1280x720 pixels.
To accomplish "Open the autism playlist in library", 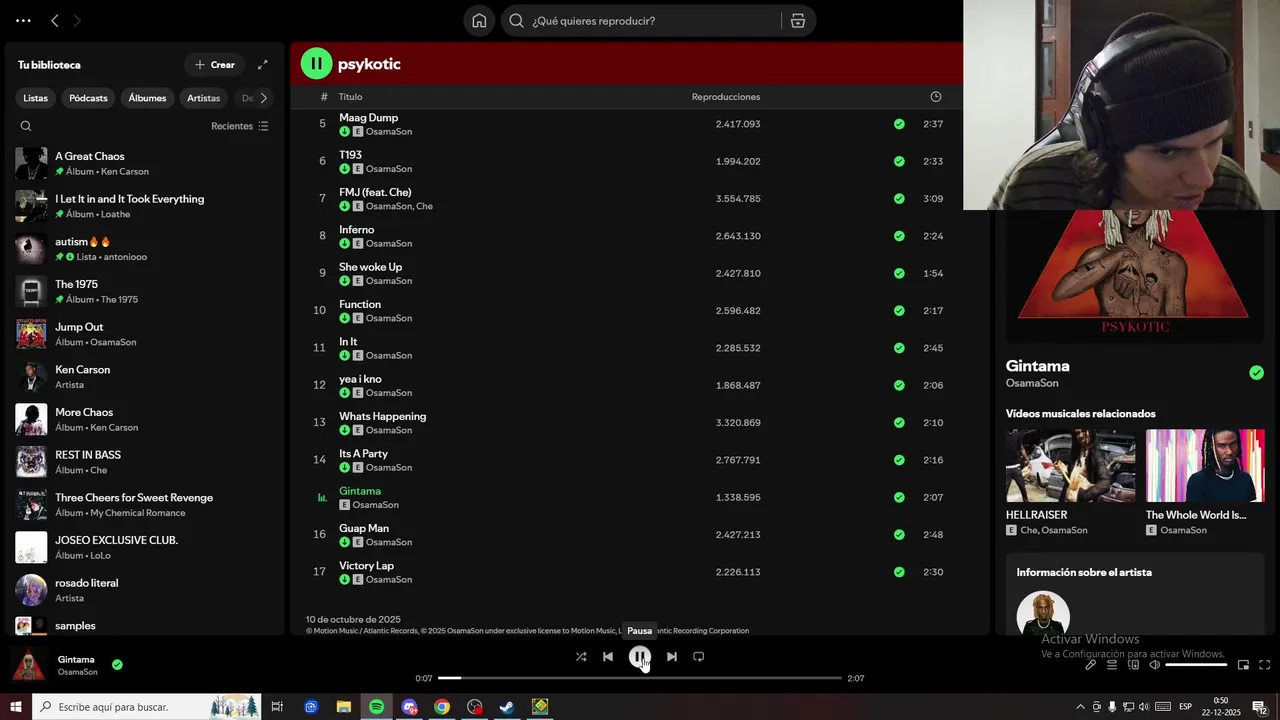I will [145, 249].
